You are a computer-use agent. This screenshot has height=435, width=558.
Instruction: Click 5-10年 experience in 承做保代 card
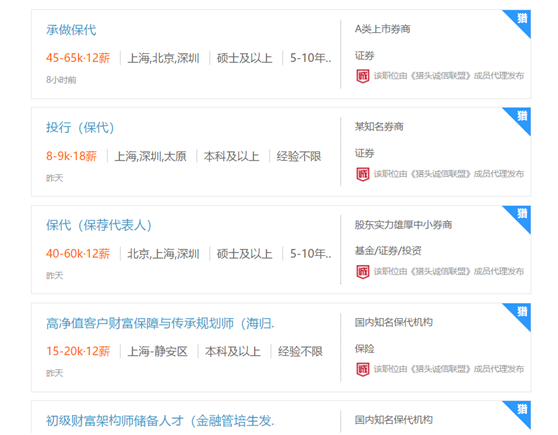click(x=310, y=58)
